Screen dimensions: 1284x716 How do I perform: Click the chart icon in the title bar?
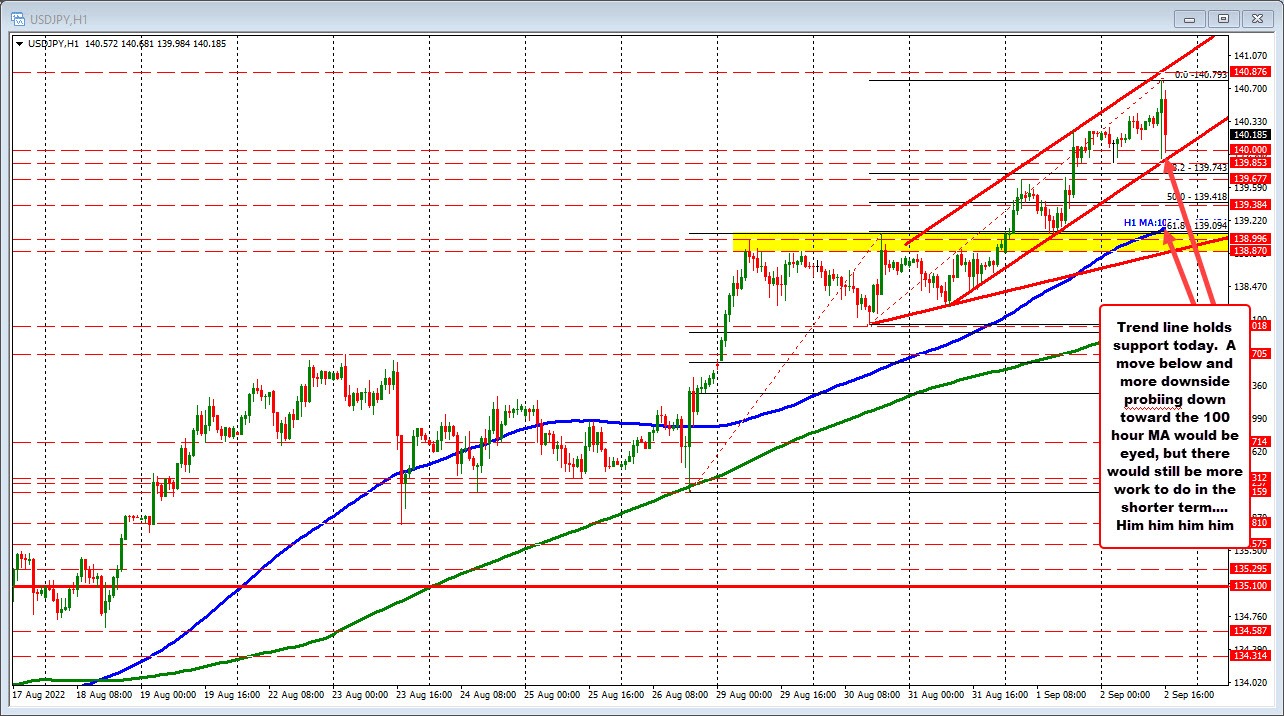[x=18, y=18]
